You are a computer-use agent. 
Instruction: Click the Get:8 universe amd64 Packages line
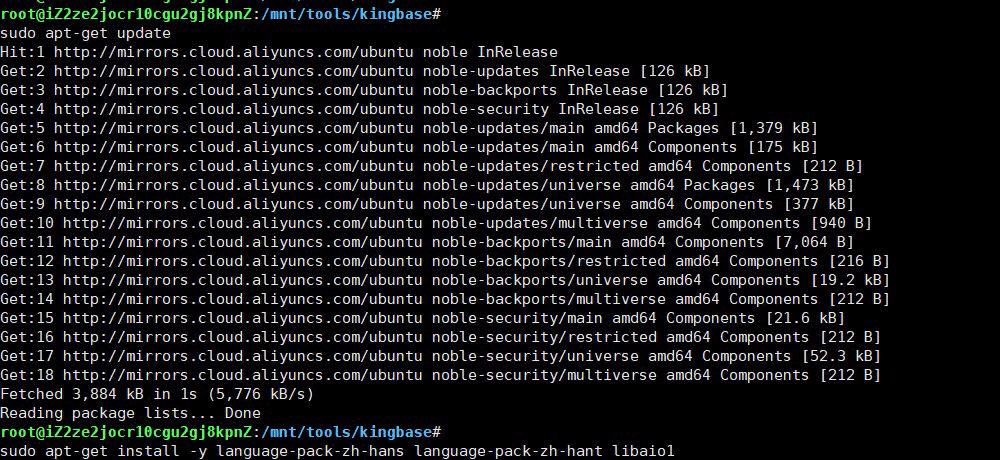point(427,185)
